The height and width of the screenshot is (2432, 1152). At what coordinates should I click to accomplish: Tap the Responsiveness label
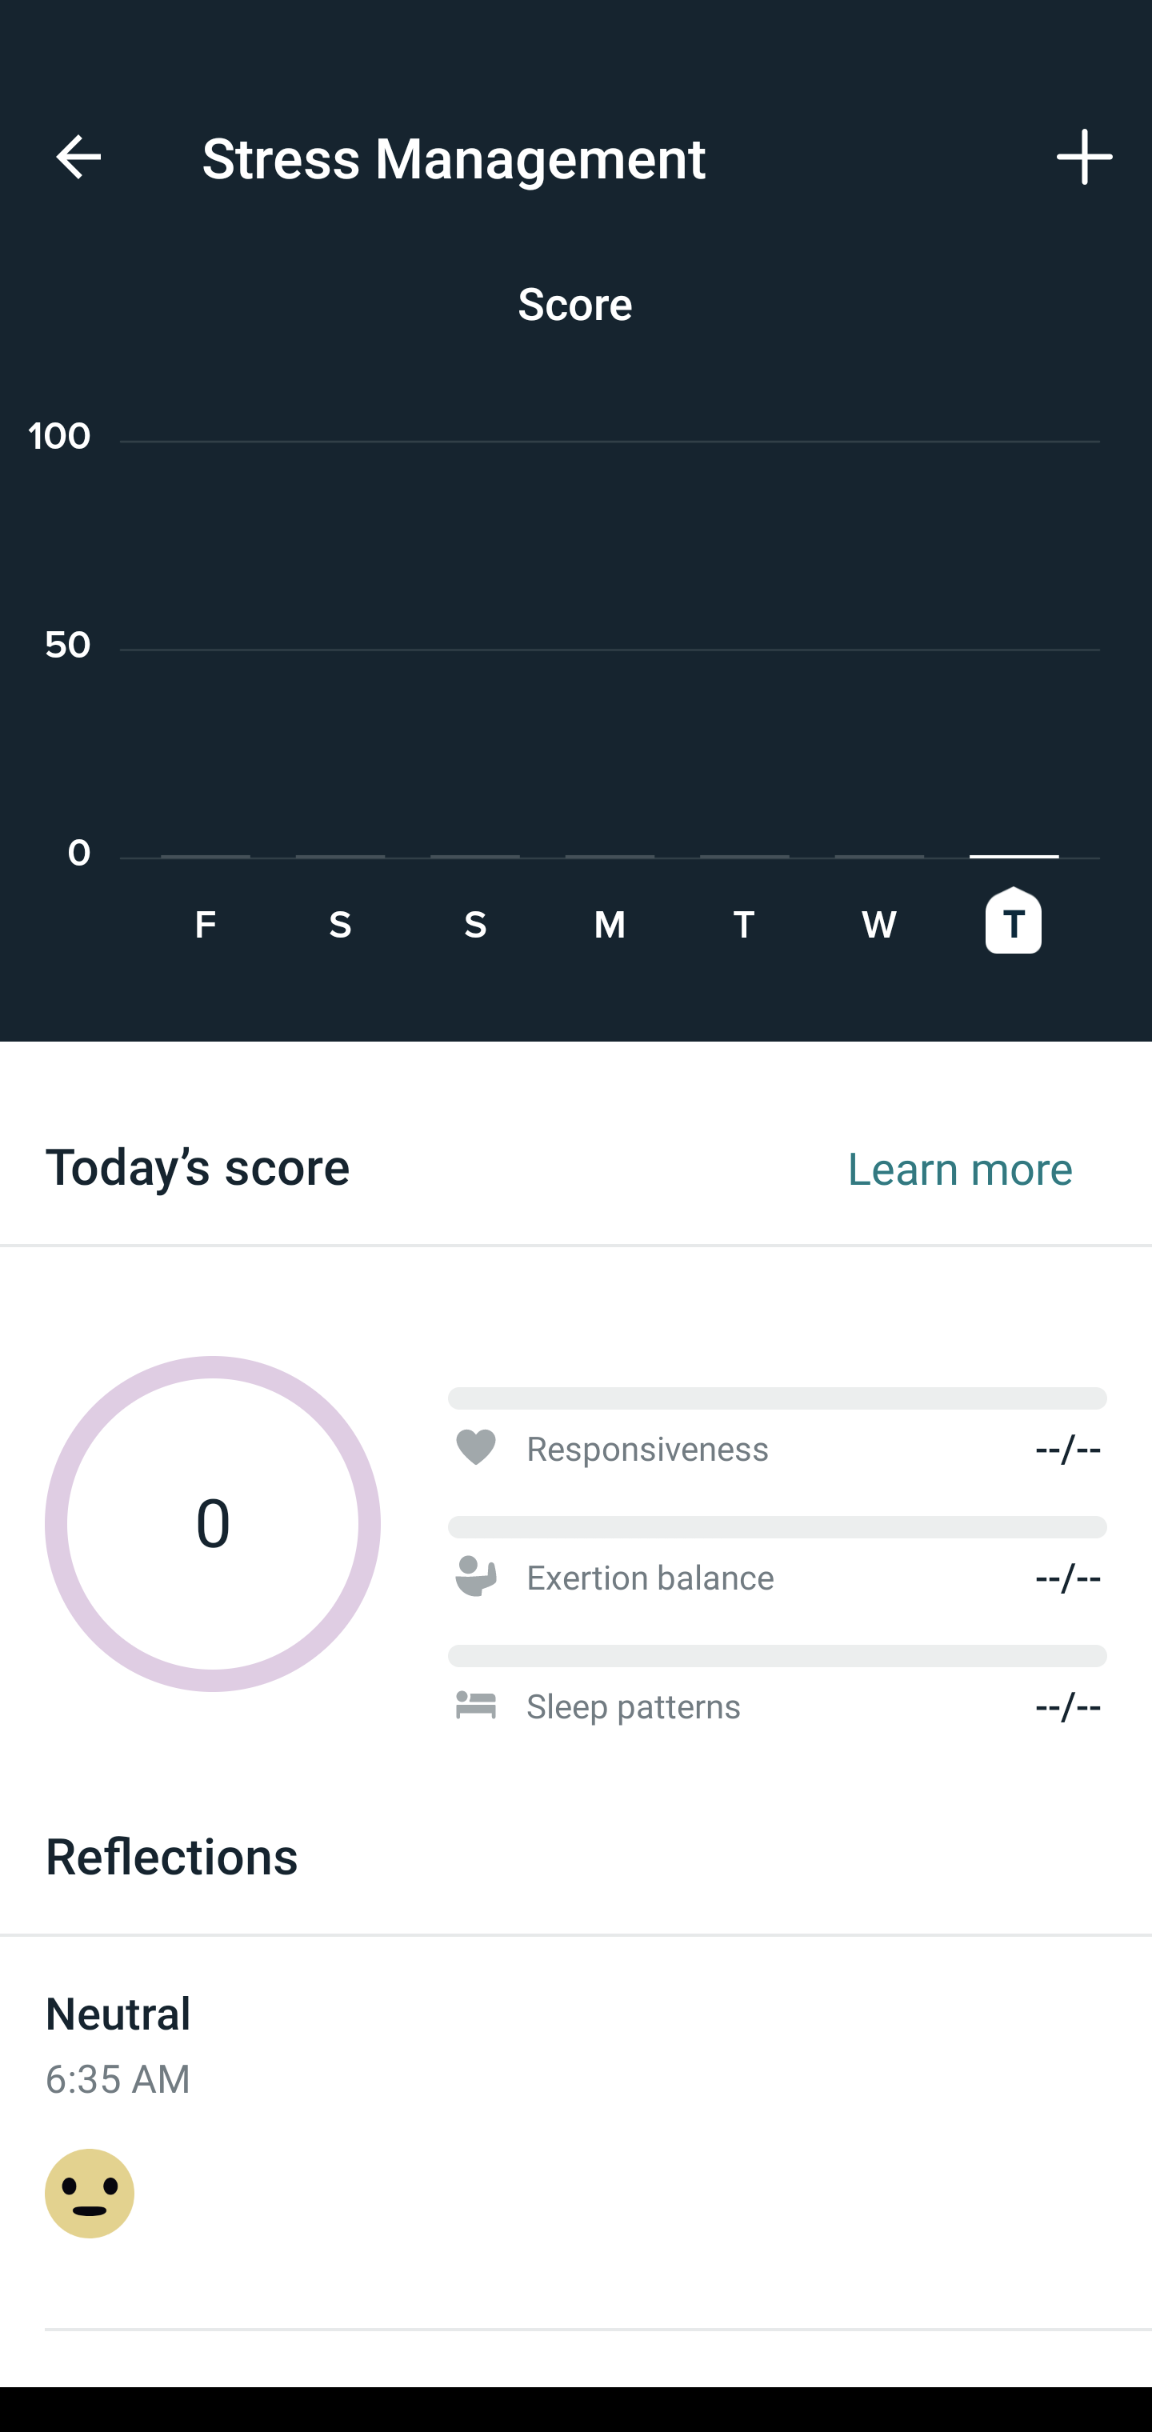tap(647, 1449)
